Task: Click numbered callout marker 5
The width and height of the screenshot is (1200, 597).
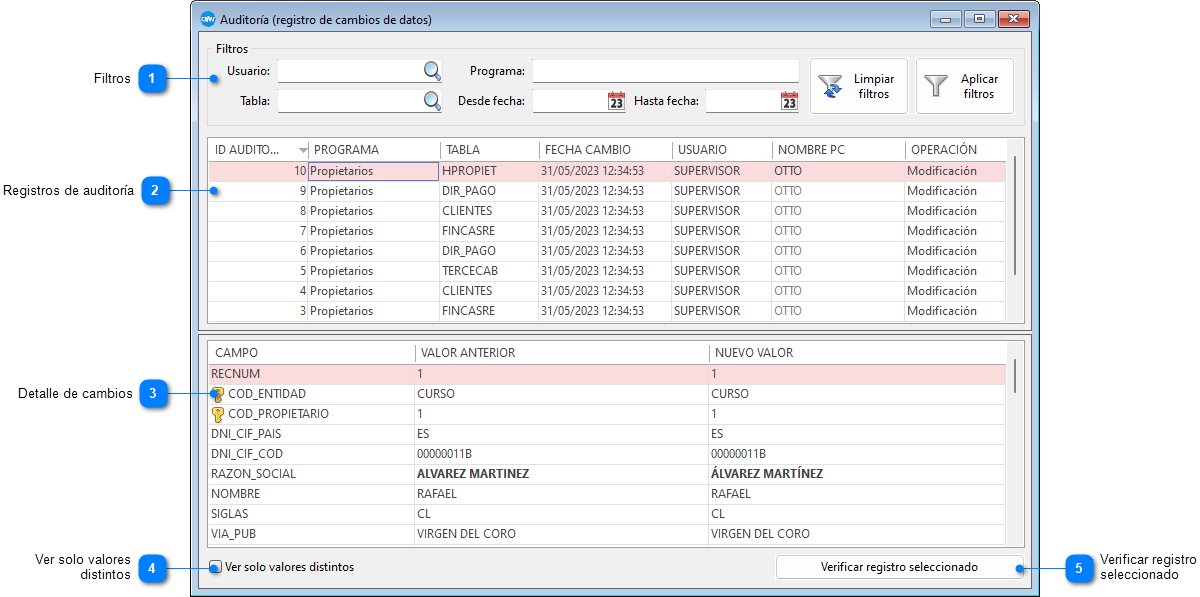Action: pyautogui.click(x=1078, y=568)
